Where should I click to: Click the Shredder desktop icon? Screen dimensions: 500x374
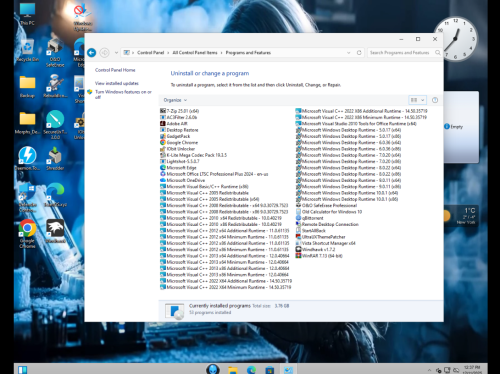pos(55,159)
